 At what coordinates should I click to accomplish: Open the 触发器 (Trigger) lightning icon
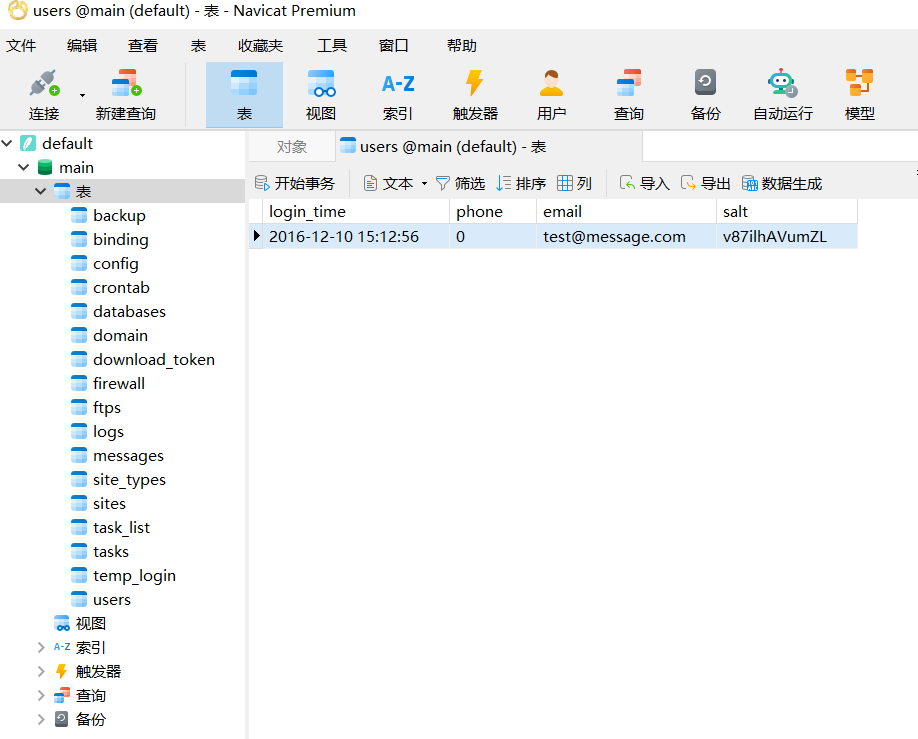tap(475, 84)
